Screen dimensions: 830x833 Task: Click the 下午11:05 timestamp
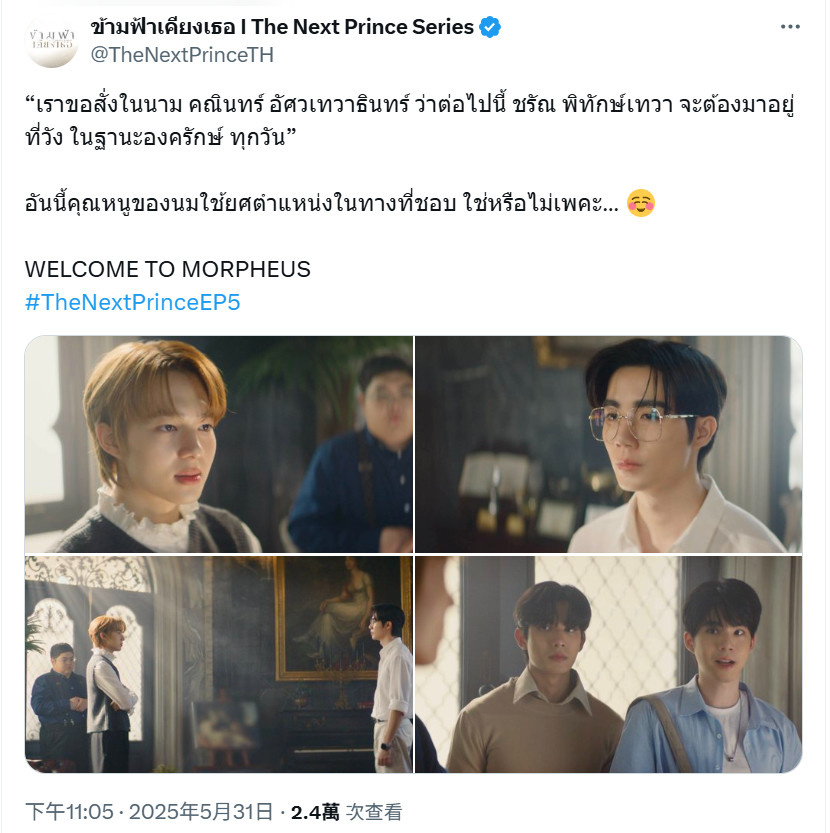click(x=69, y=812)
